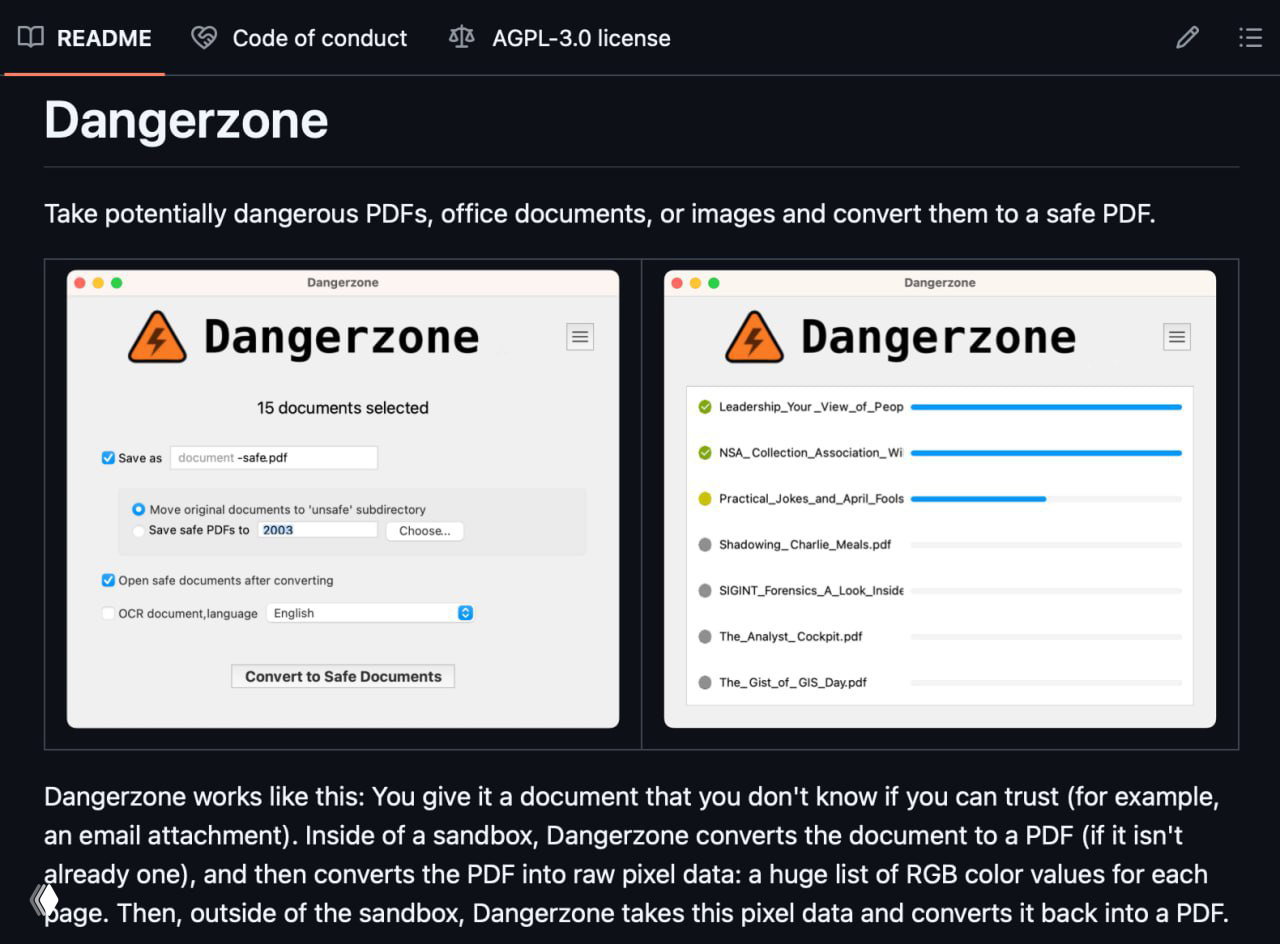The width and height of the screenshot is (1280, 944).
Task: Switch to the Code of conduct tab
Action: (x=300, y=38)
